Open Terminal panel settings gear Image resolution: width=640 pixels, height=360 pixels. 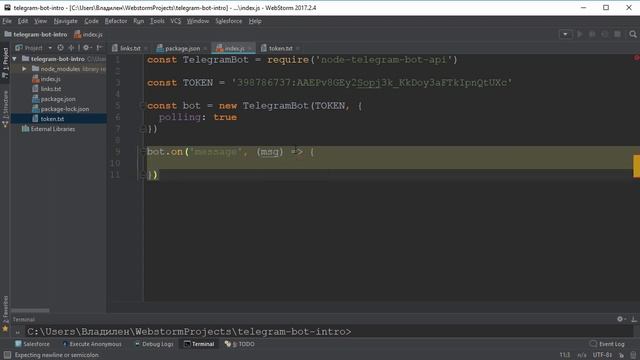point(620,319)
